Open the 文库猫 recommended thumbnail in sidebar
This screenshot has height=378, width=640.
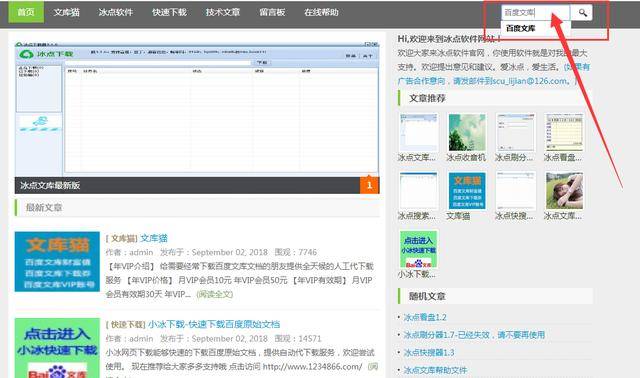point(467,191)
